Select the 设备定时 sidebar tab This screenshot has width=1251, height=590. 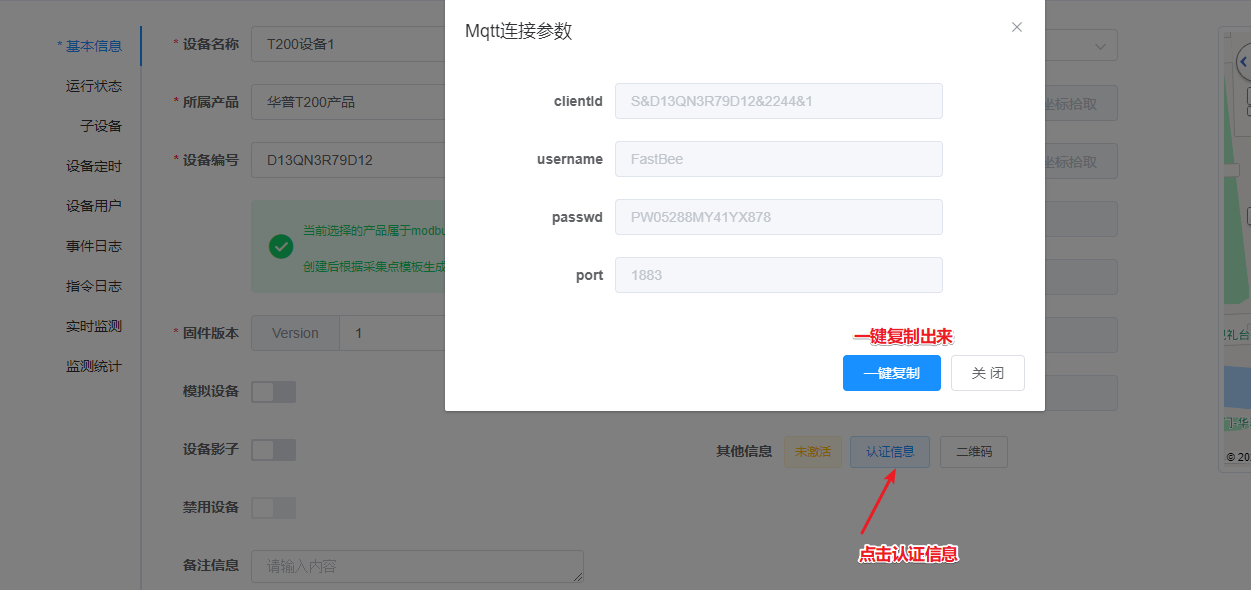(x=94, y=166)
